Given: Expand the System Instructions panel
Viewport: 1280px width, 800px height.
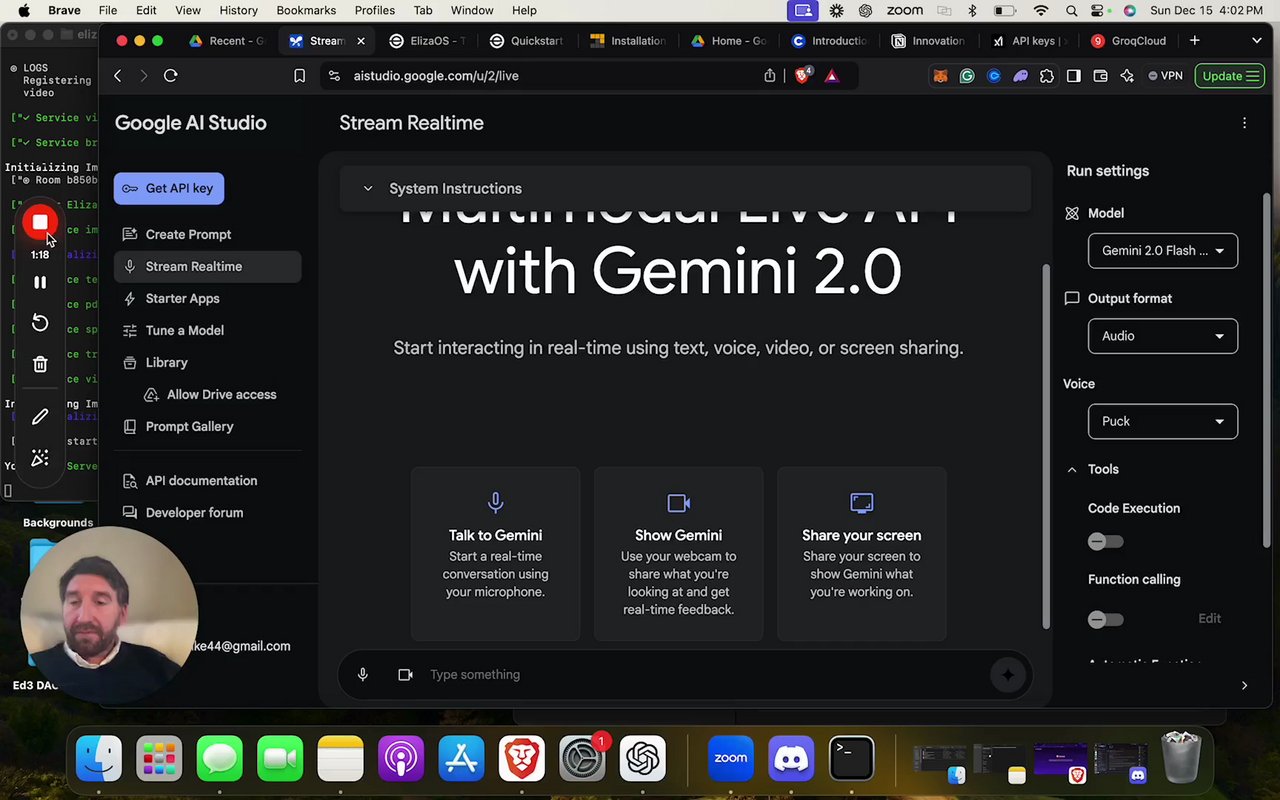Looking at the screenshot, I should (685, 188).
